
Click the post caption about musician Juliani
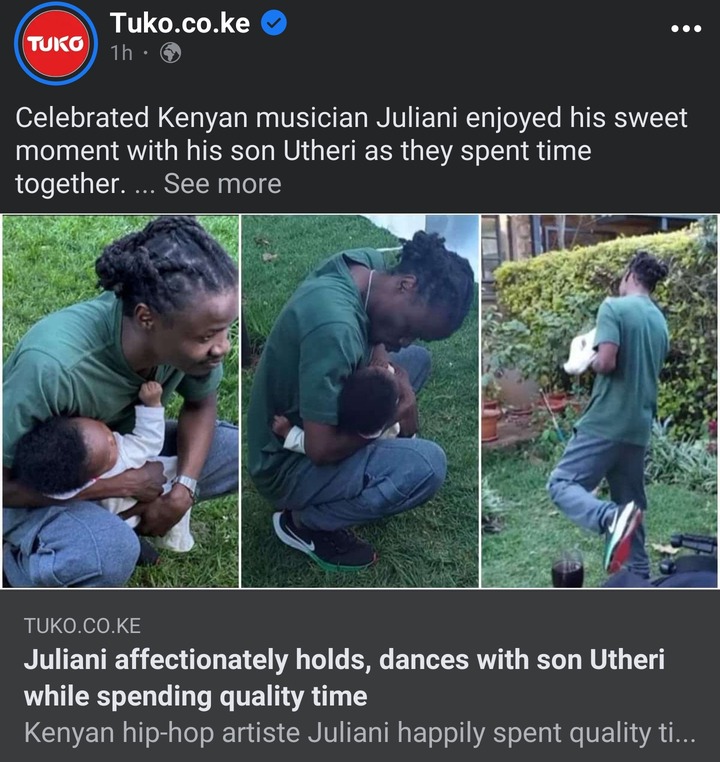click(x=351, y=151)
